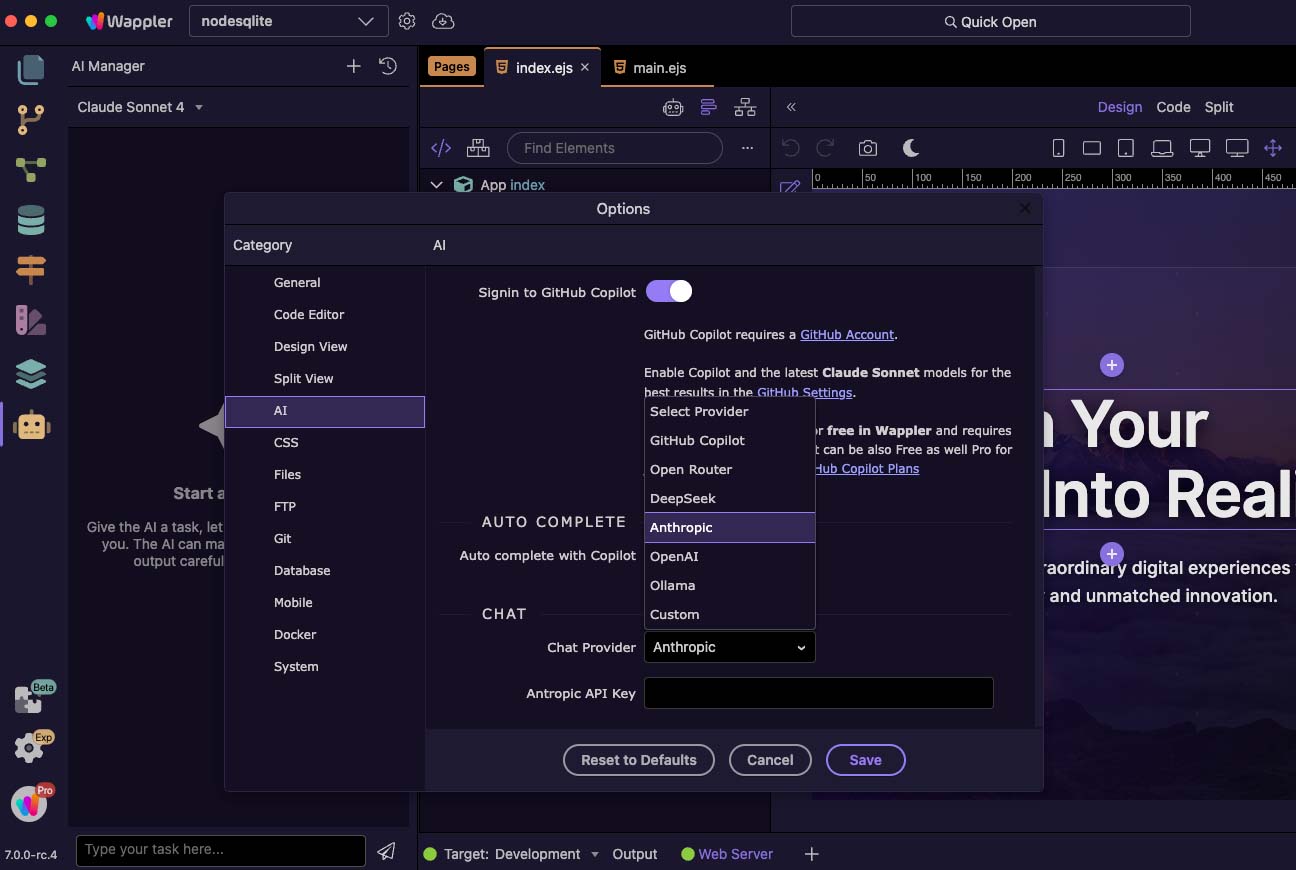Open the Routing signpost sidebar icon
This screenshot has height=870, width=1296.
(31, 270)
